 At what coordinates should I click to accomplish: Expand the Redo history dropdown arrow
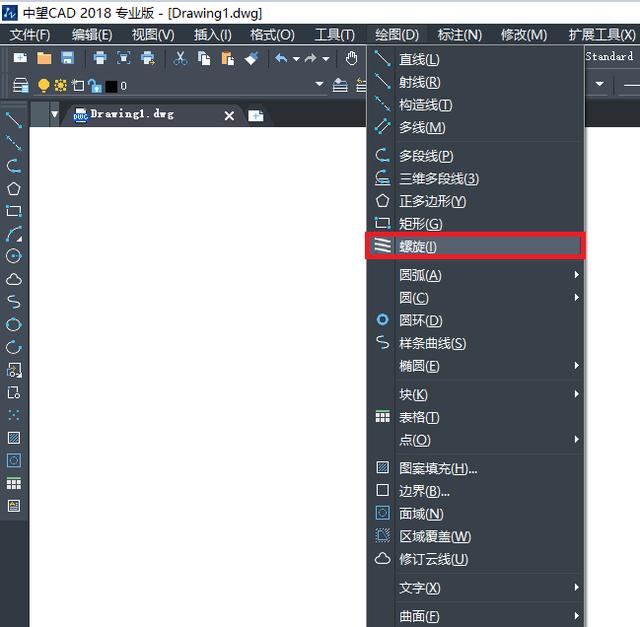326,59
